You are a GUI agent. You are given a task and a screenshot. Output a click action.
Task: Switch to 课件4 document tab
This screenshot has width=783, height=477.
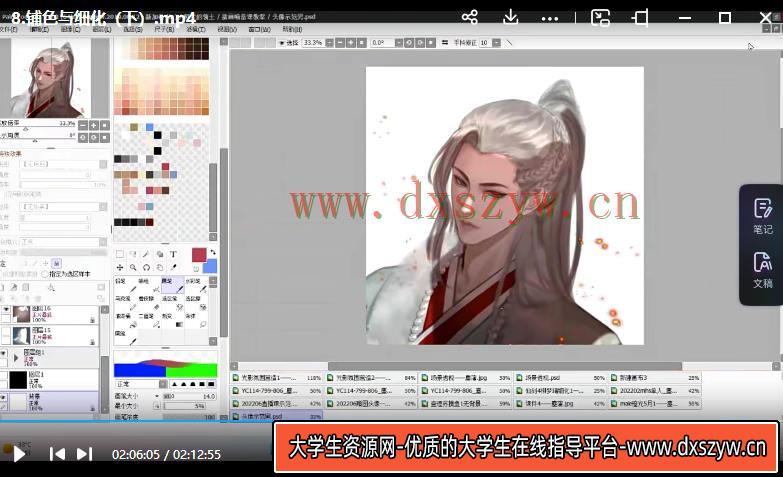coord(561,403)
